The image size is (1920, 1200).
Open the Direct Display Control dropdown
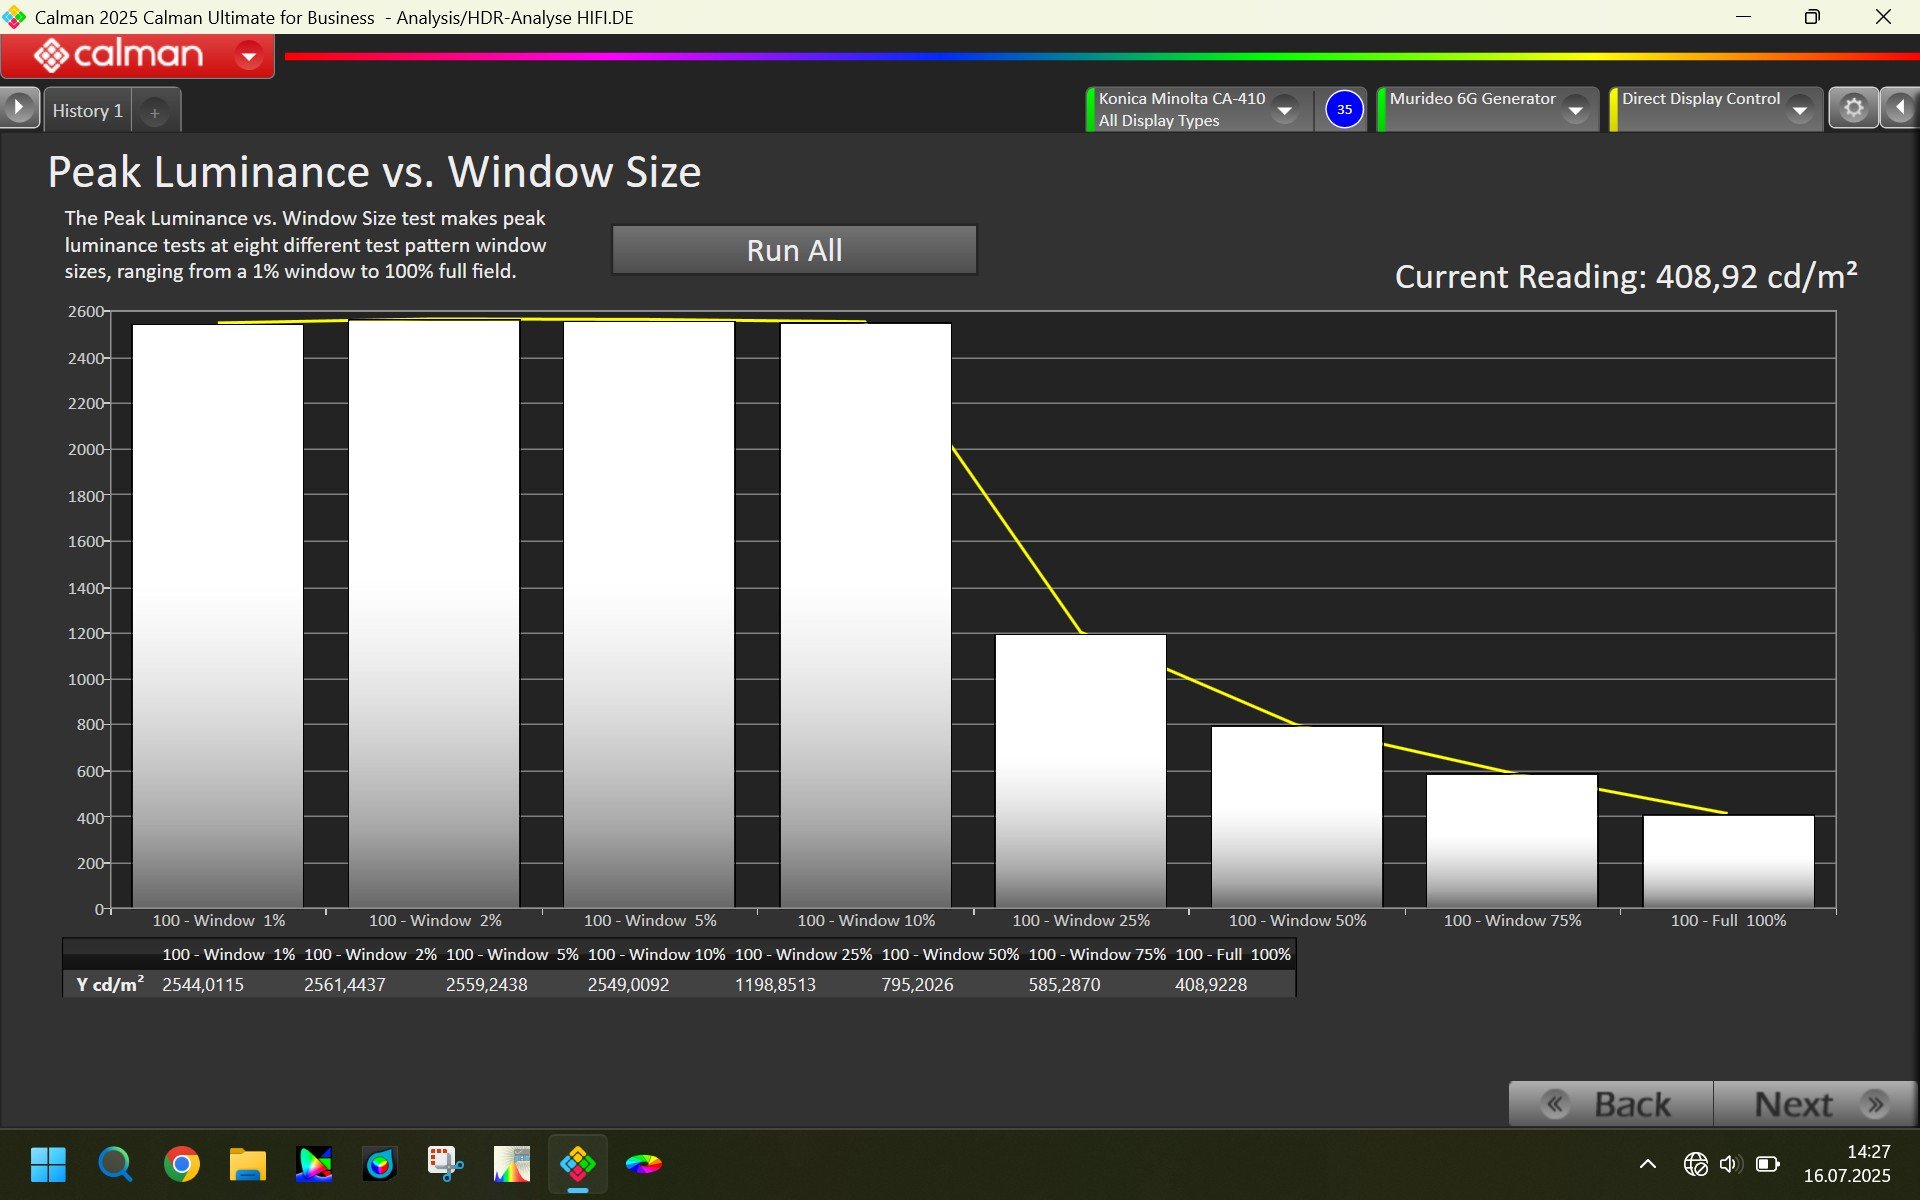(x=1799, y=110)
